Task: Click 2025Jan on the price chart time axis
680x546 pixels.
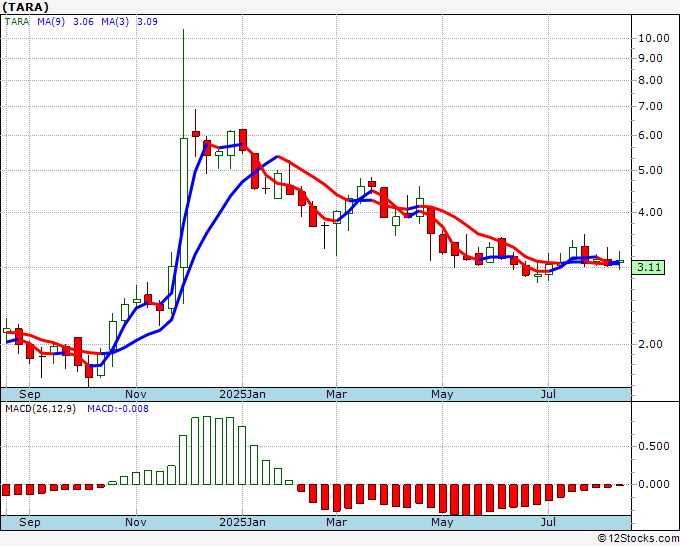Action: [242, 394]
